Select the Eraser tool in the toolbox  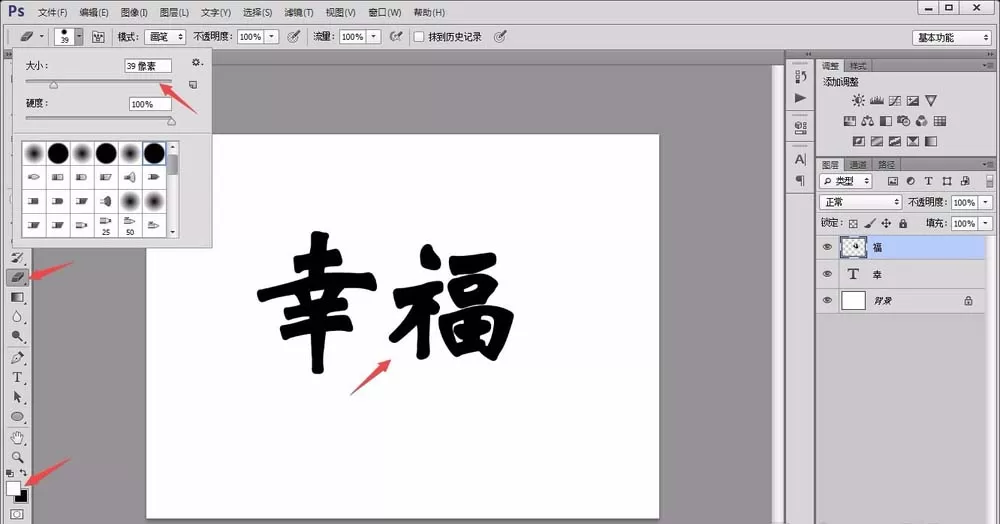[17, 277]
